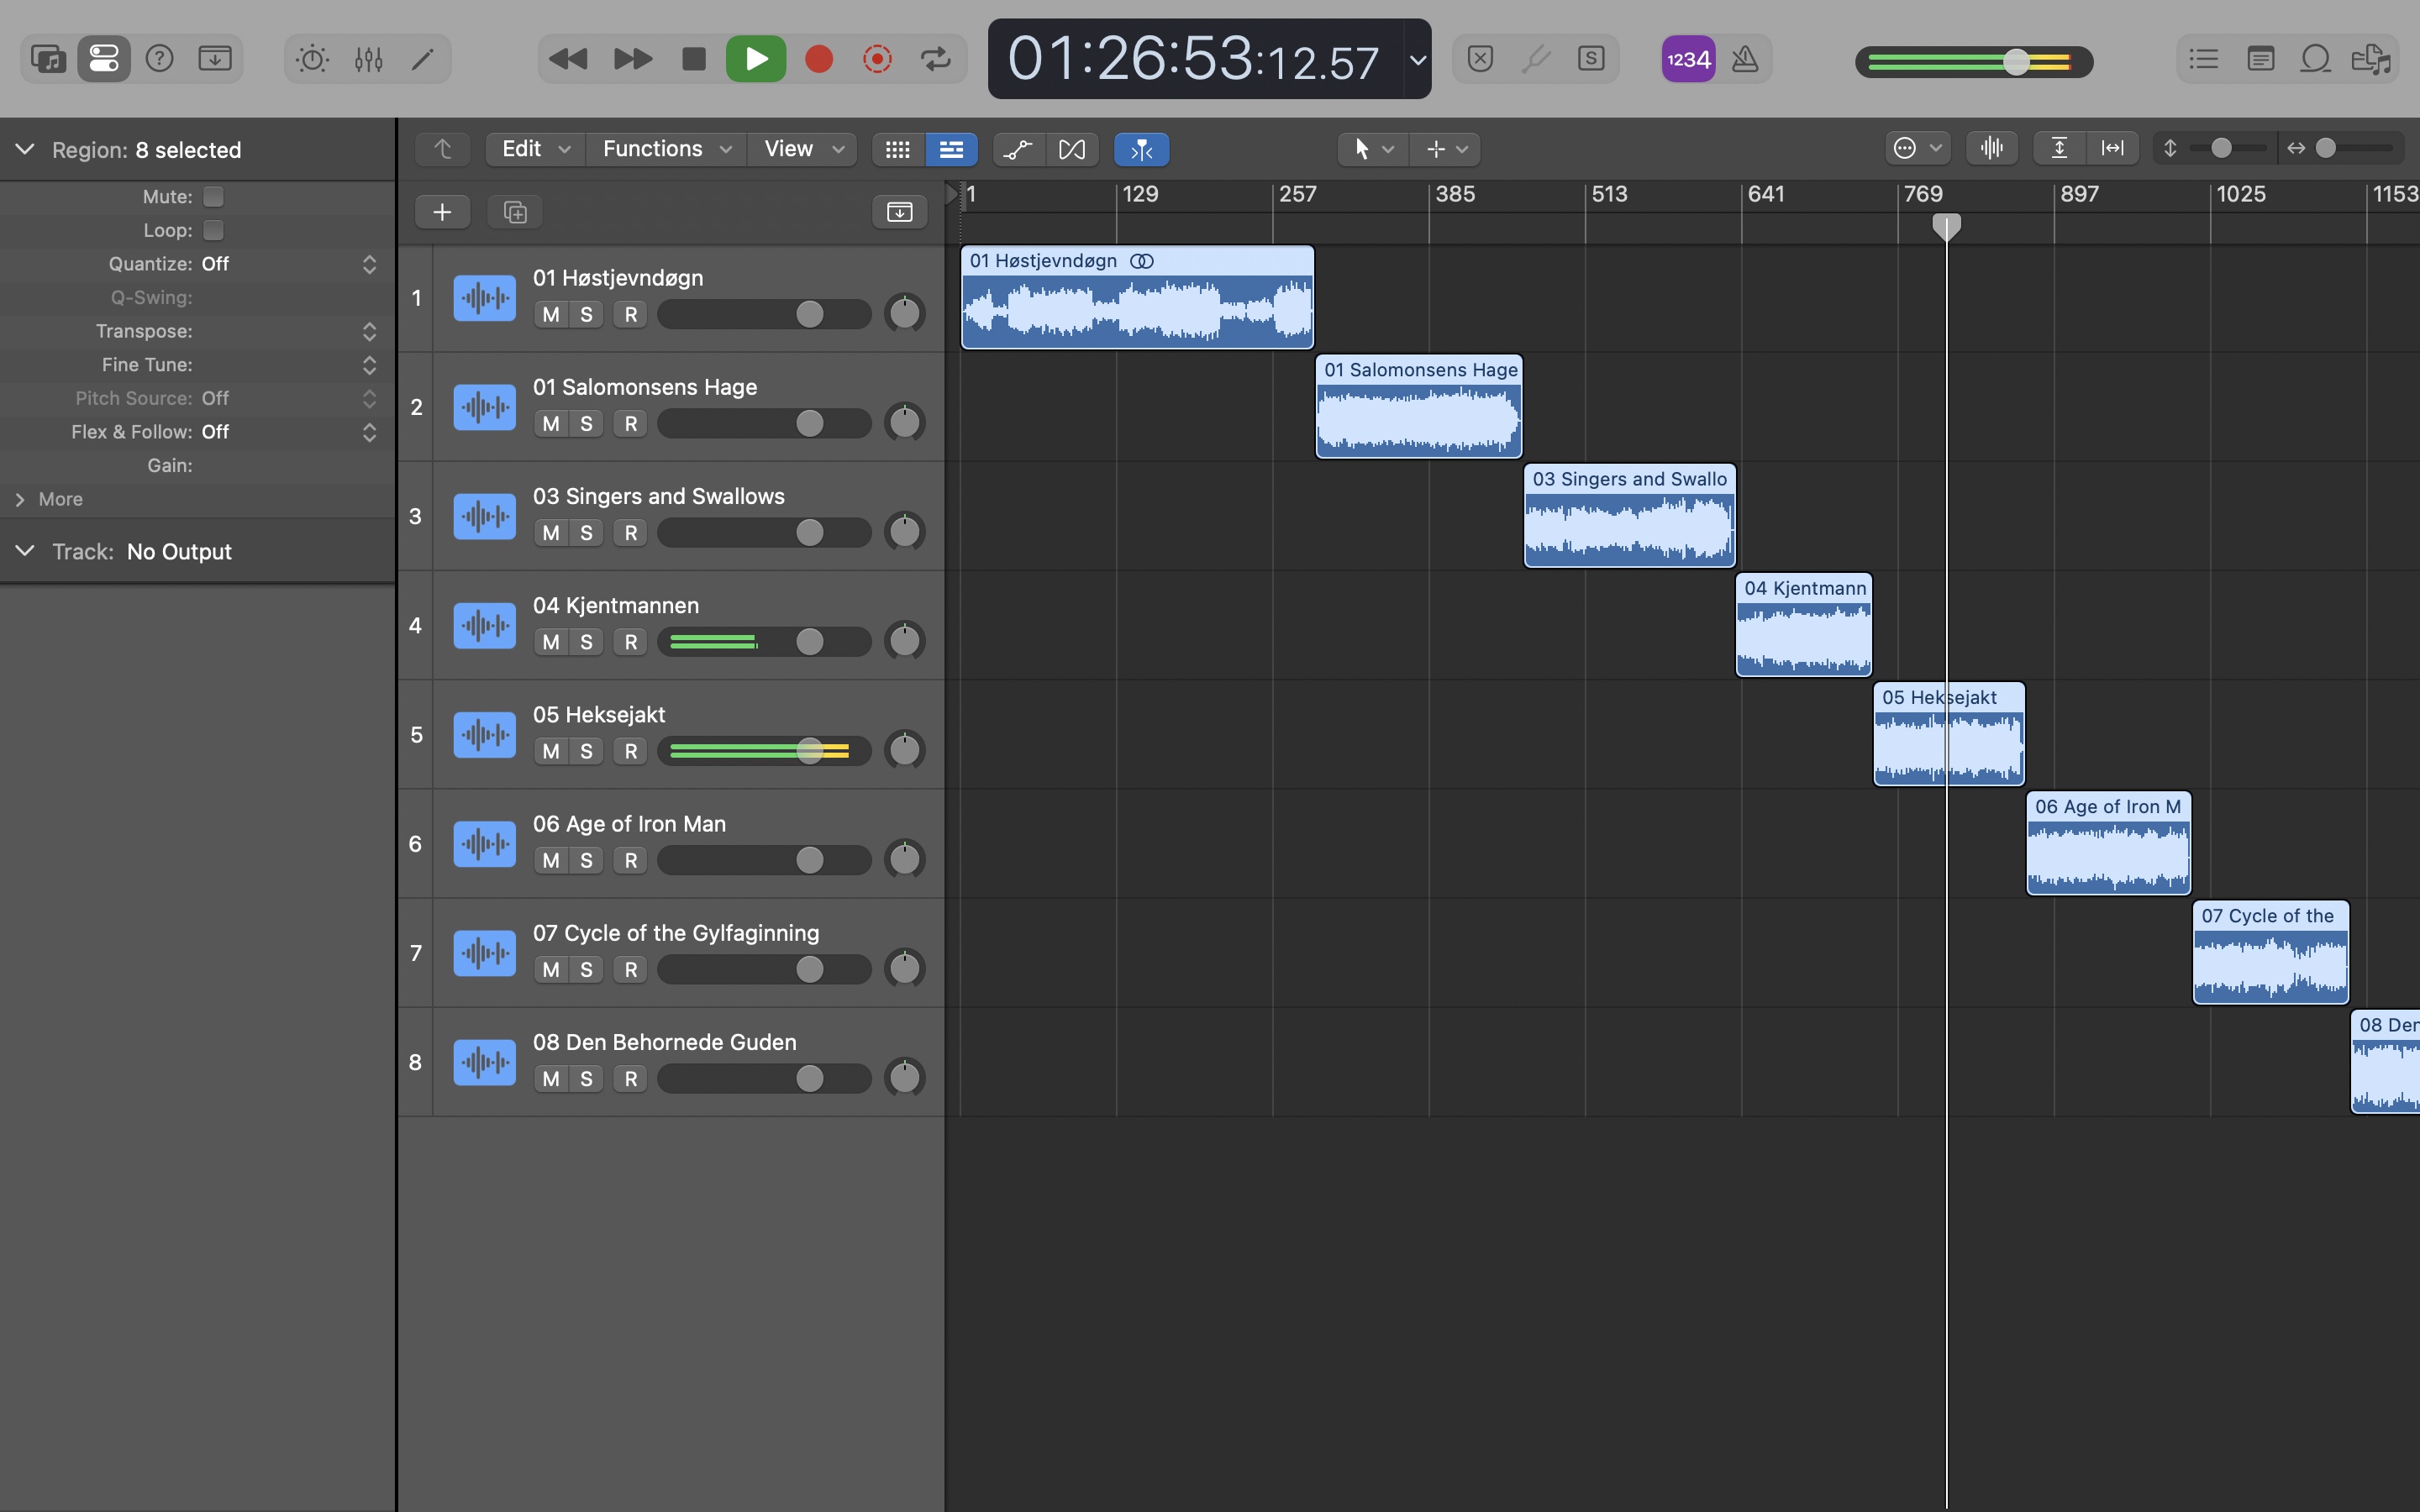Screen dimensions: 2420x1512
Task: Solo the 03 Singers and Swallows track
Action: 587,533
